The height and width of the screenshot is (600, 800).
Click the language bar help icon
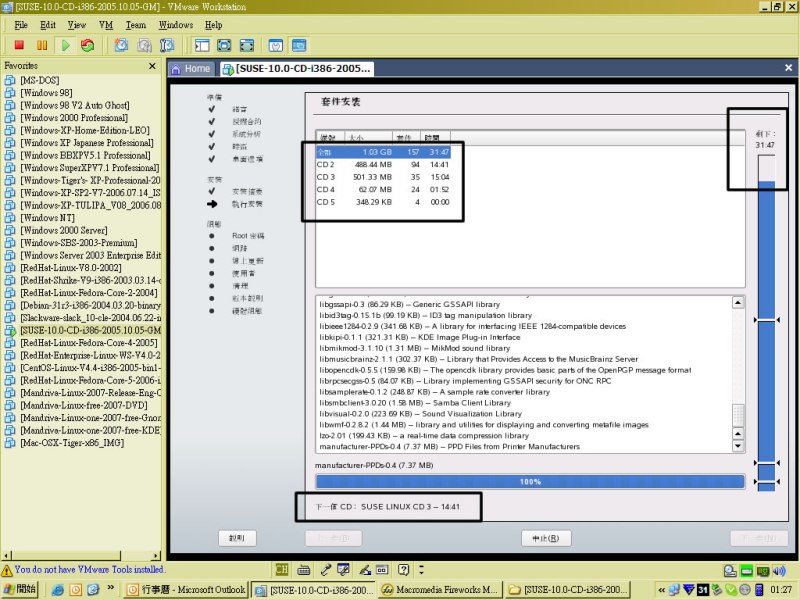tap(404, 569)
